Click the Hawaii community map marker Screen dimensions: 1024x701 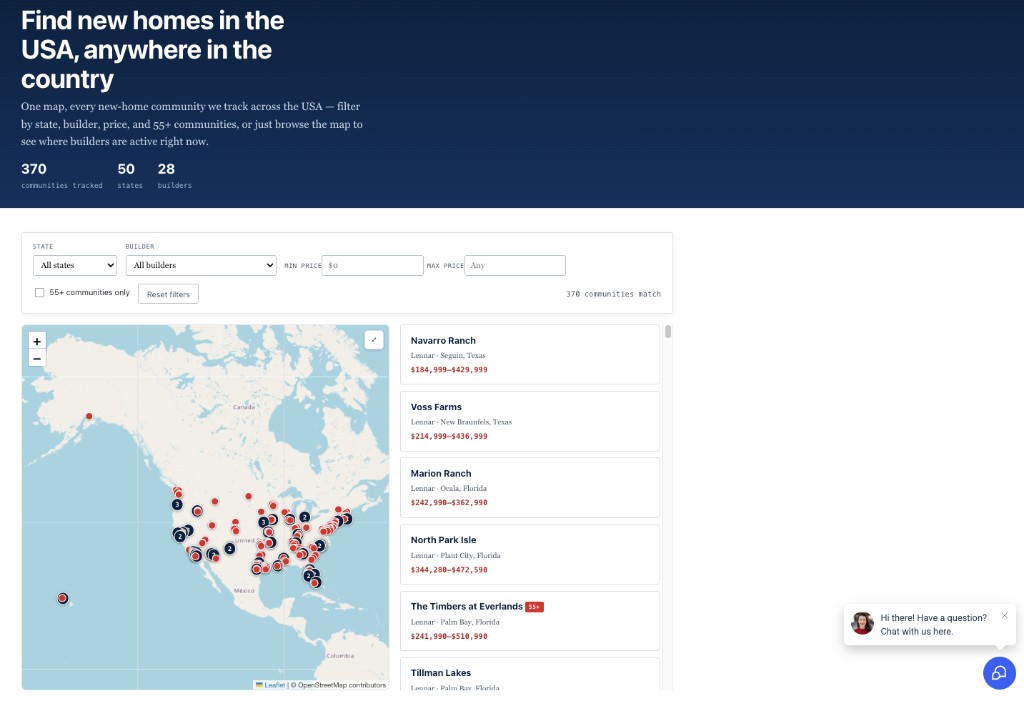tap(63, 598)
